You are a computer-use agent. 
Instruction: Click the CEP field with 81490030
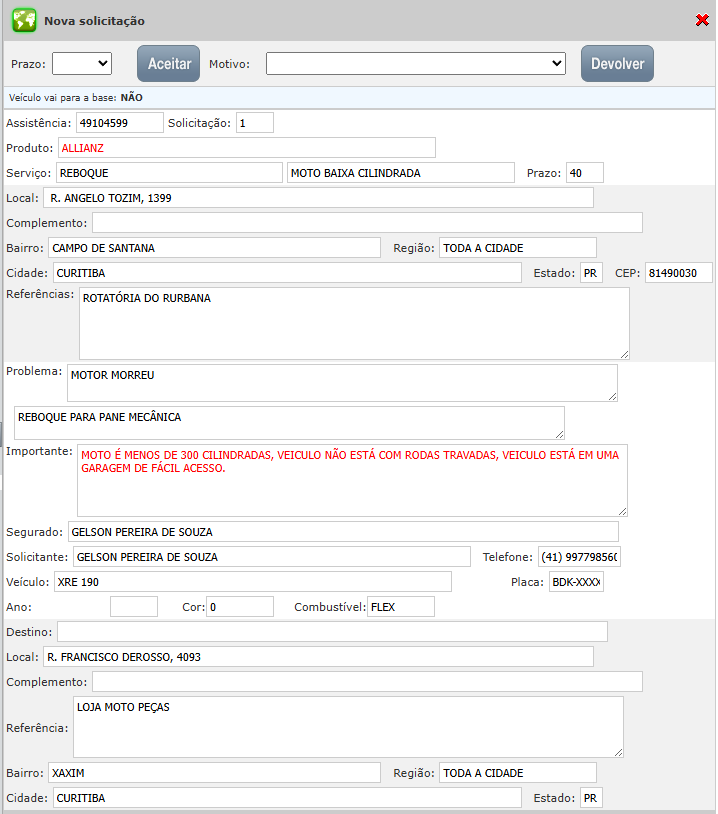point(678,273)
